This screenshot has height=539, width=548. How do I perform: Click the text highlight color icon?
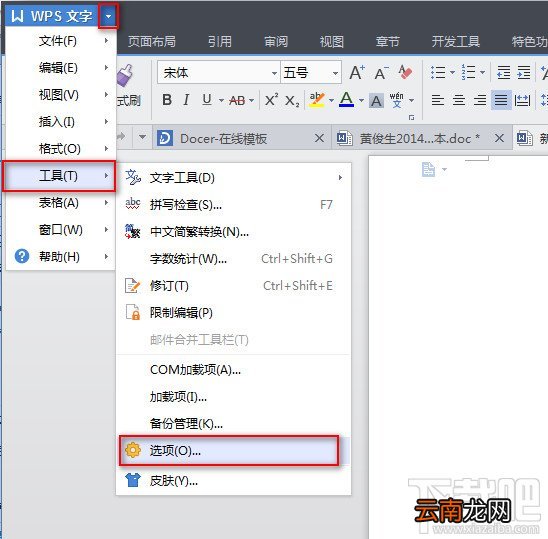317,100
